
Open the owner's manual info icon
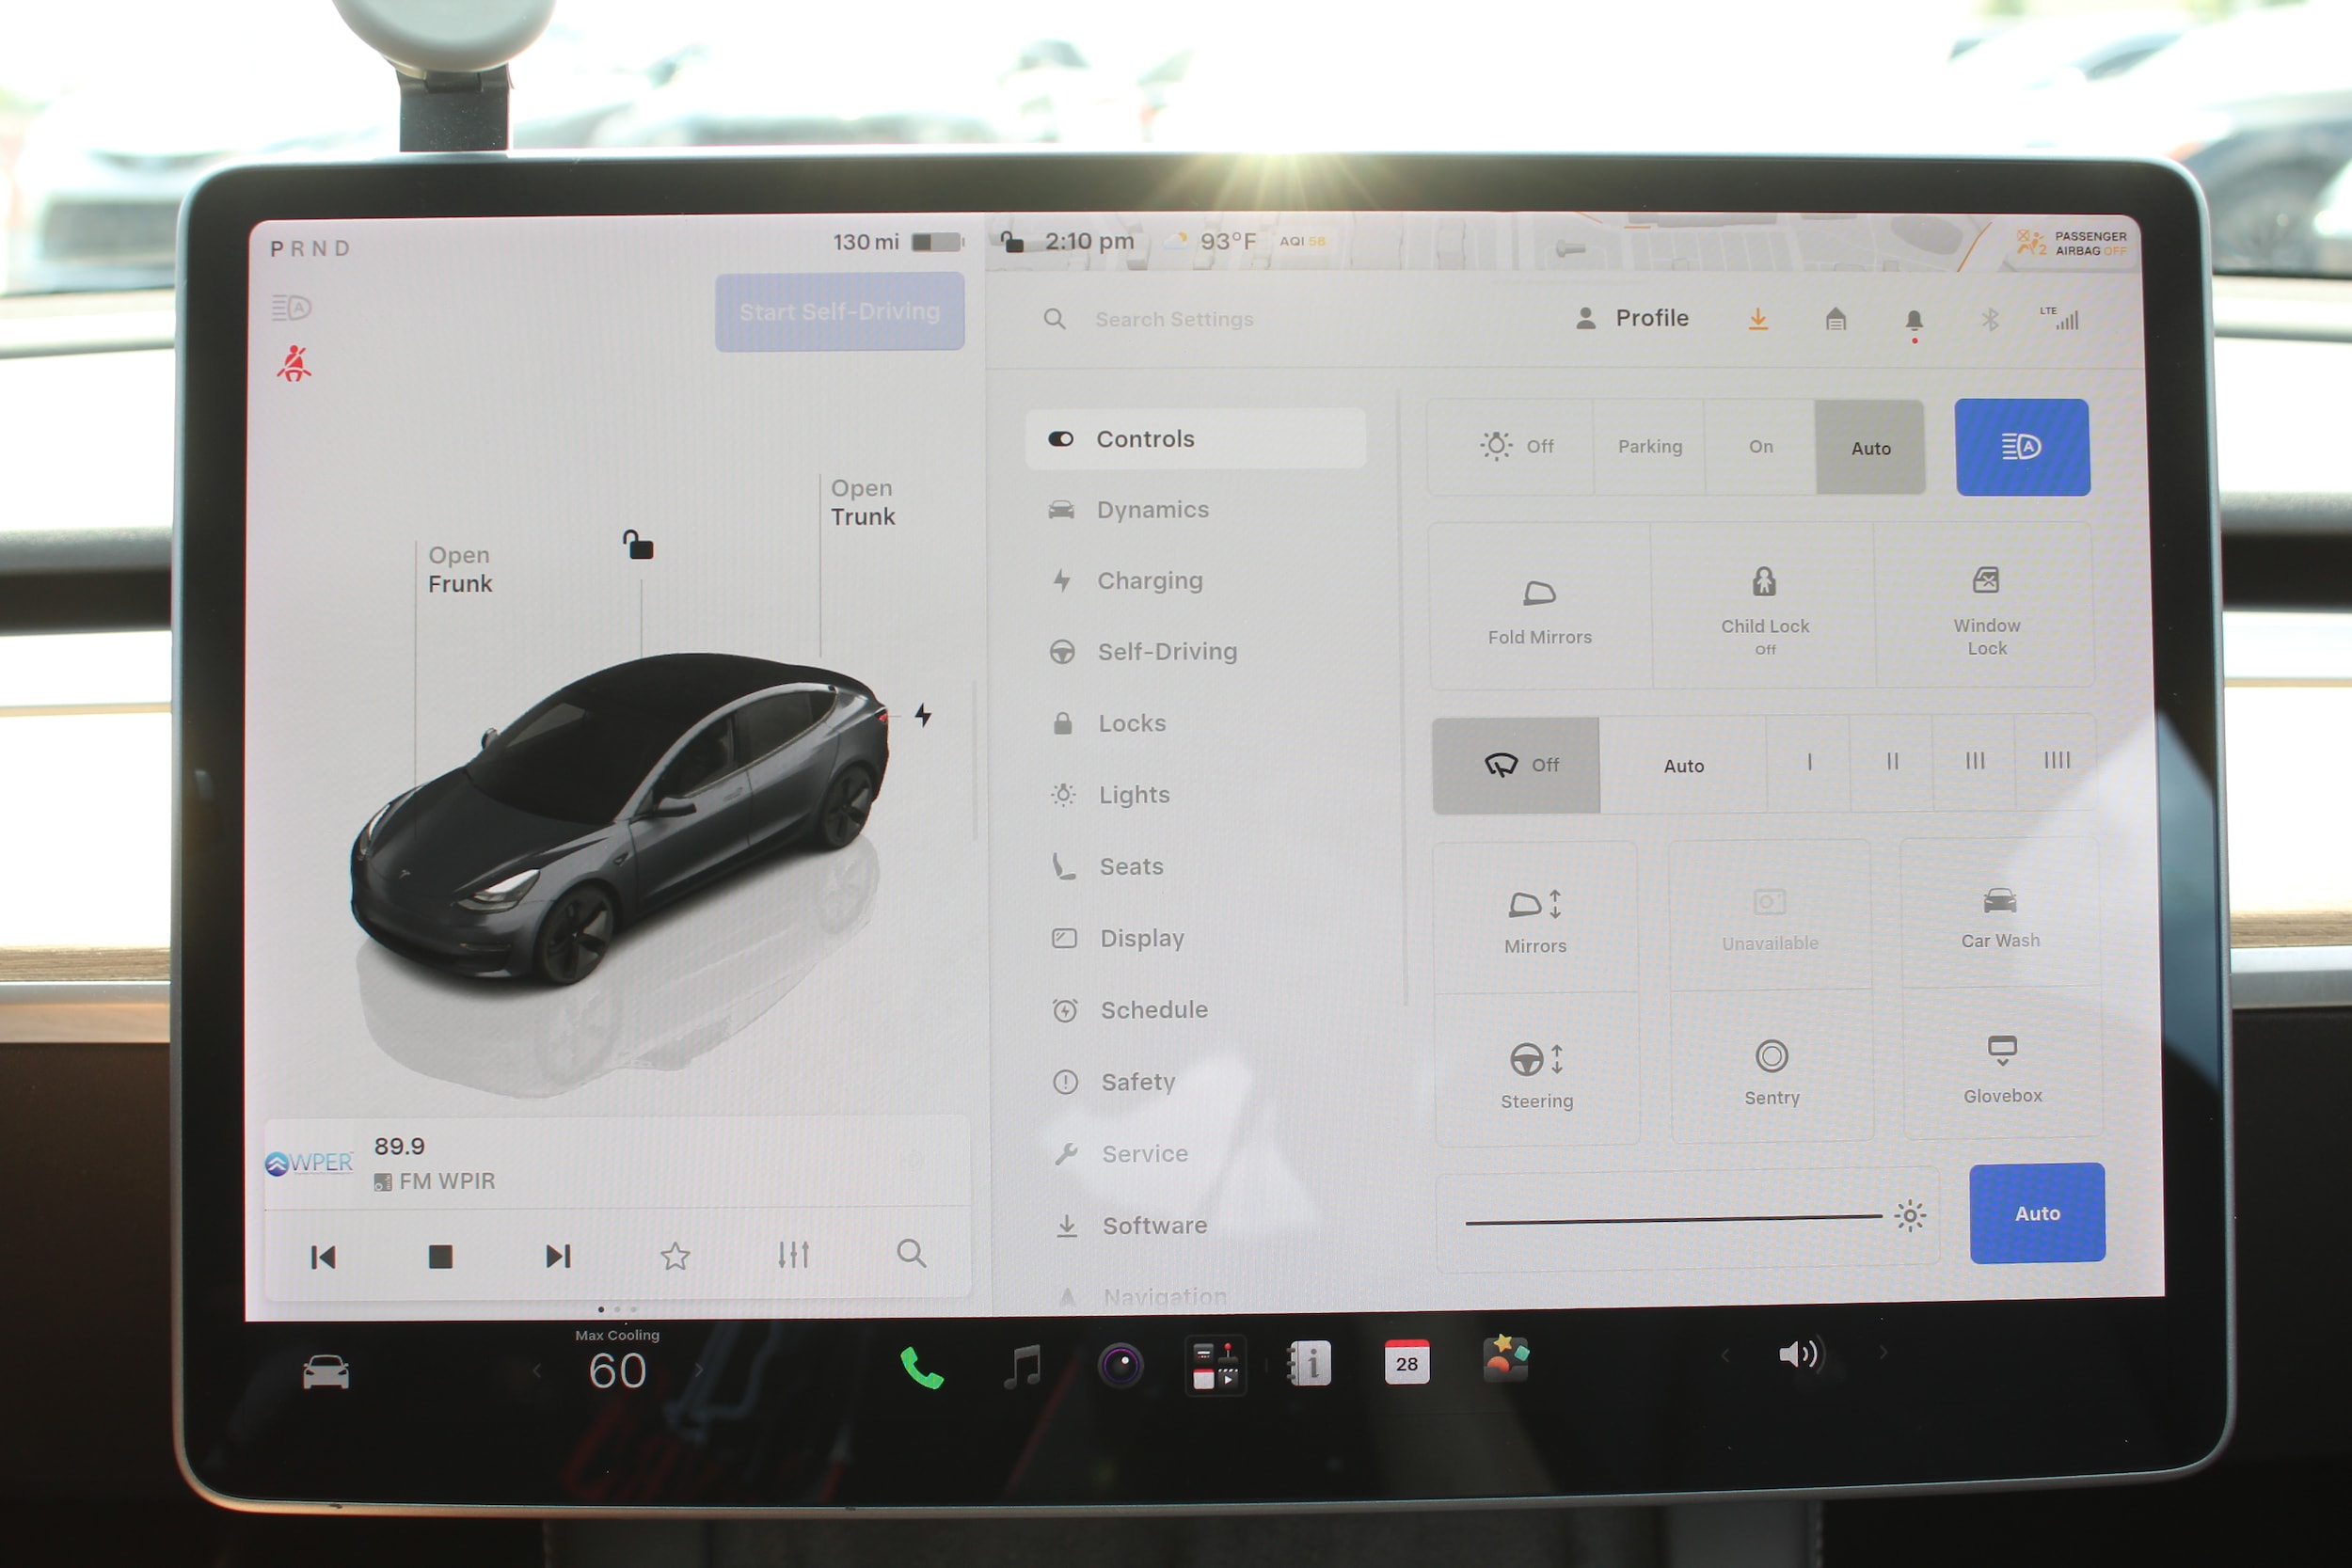[1309, 1363]
